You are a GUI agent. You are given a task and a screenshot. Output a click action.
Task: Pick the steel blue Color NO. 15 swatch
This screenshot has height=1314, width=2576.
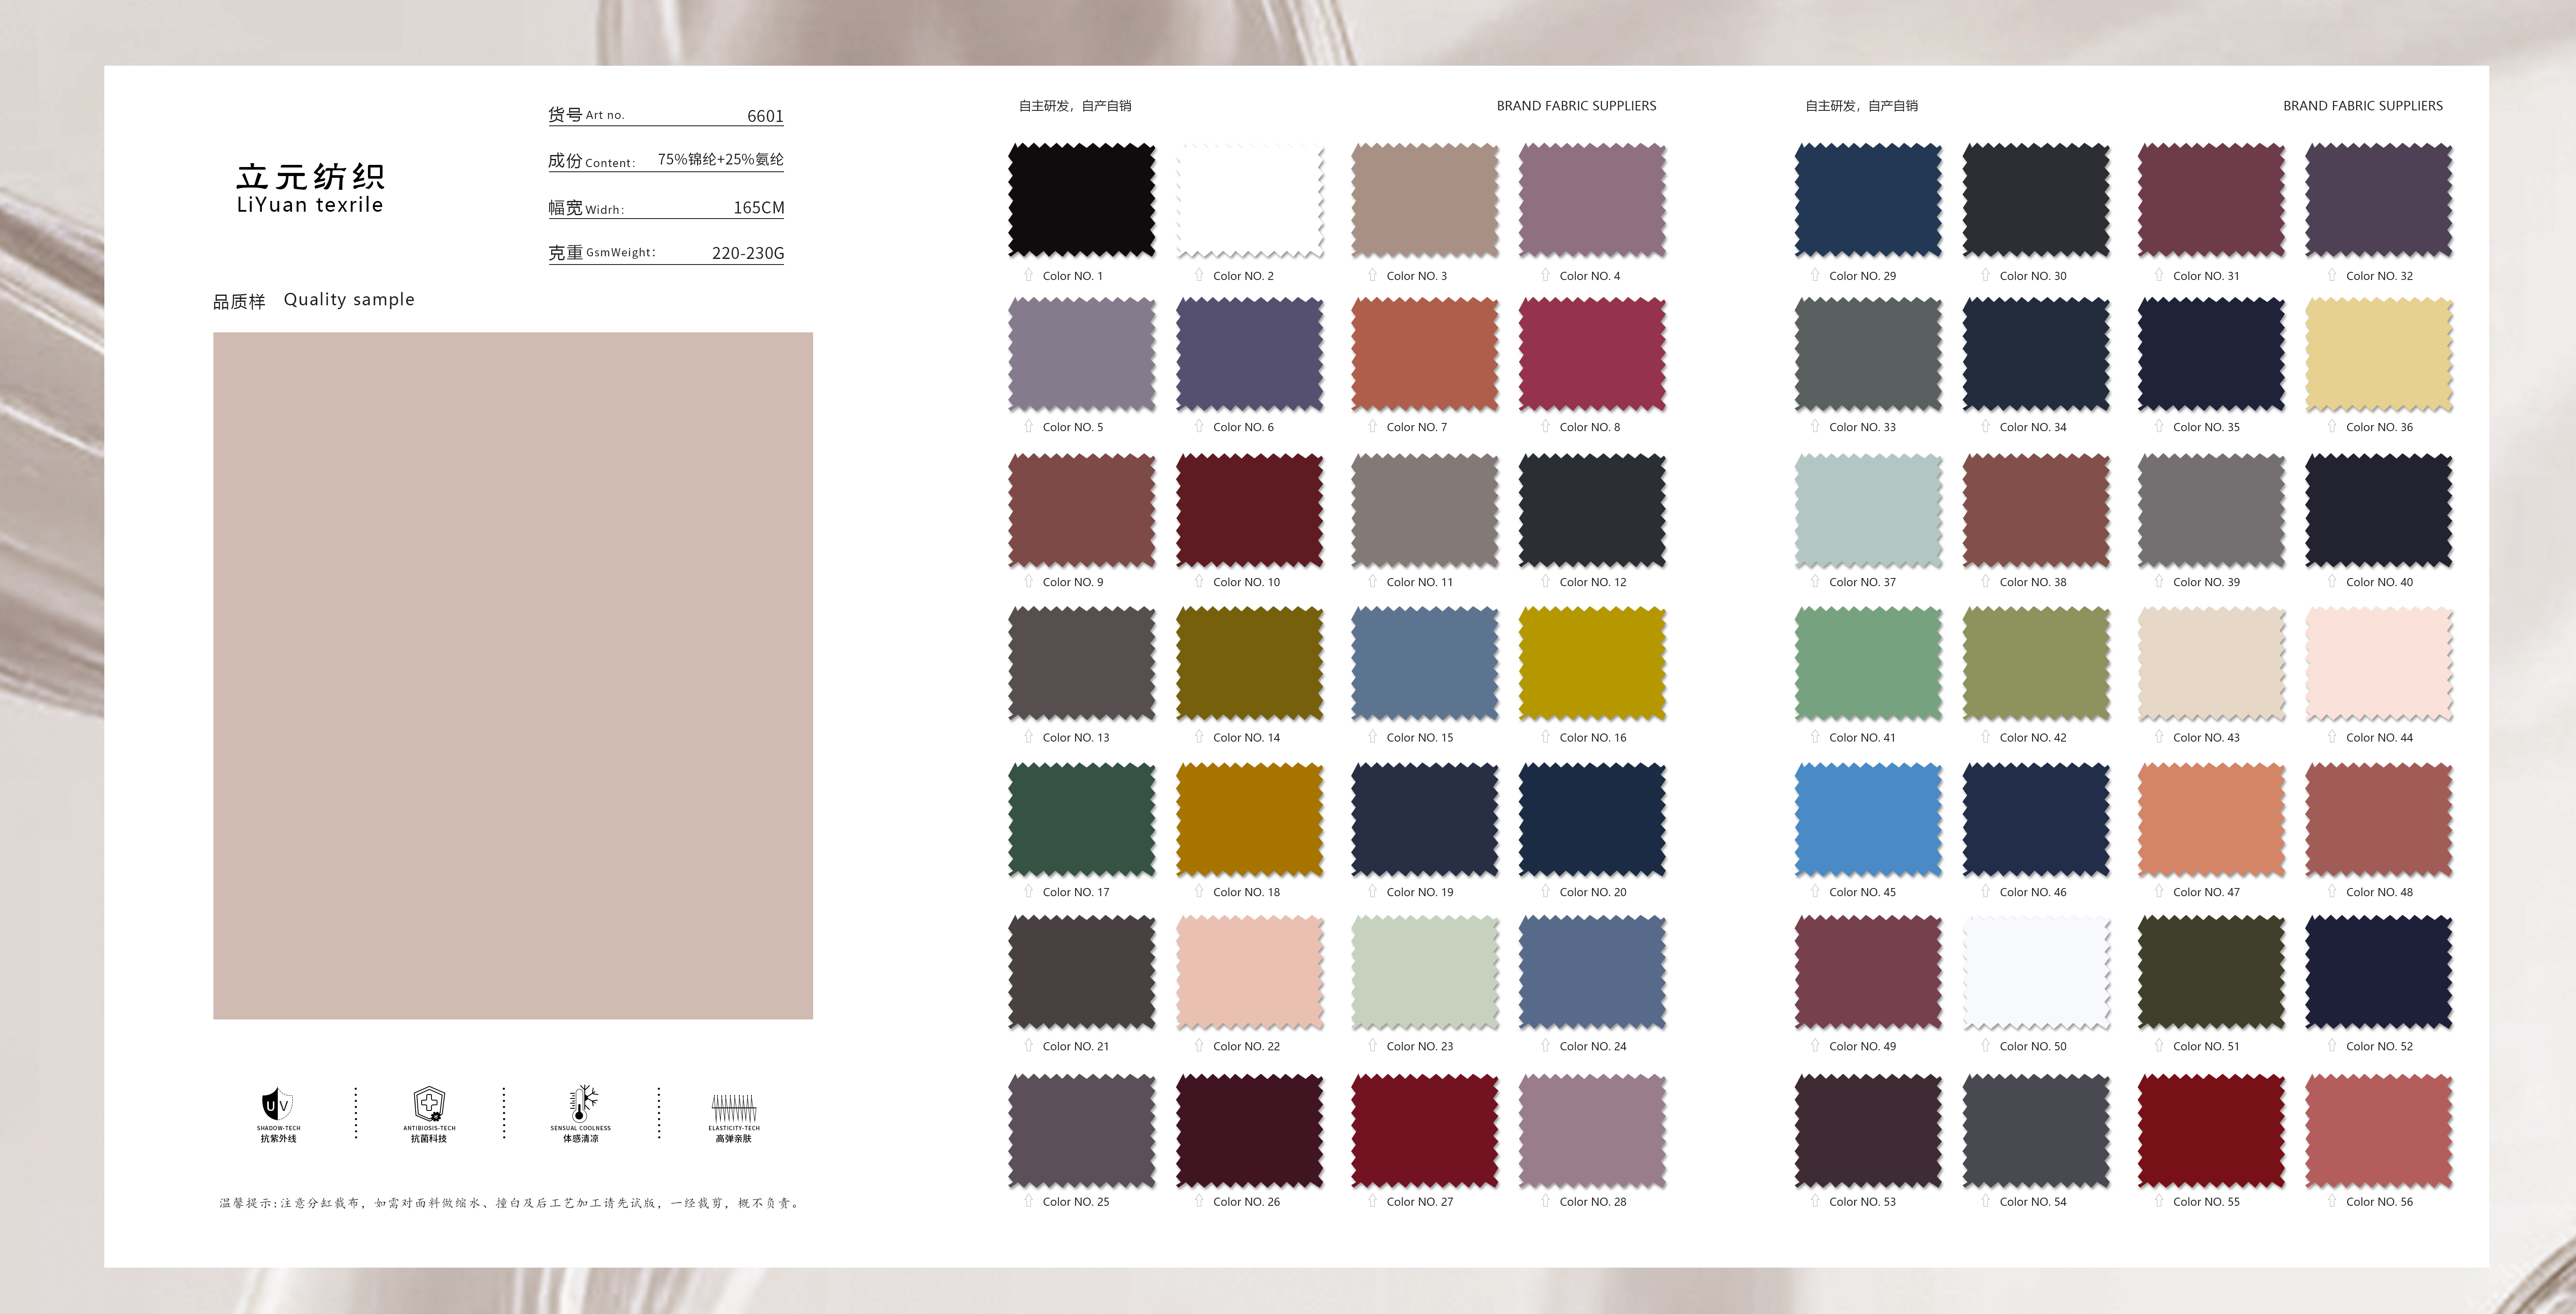(1425, 663)
